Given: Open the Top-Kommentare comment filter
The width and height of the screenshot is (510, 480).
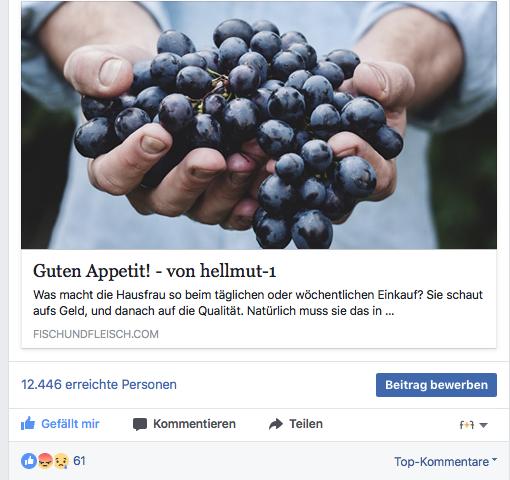Looking at the screenshot, I should click(442, 462).
